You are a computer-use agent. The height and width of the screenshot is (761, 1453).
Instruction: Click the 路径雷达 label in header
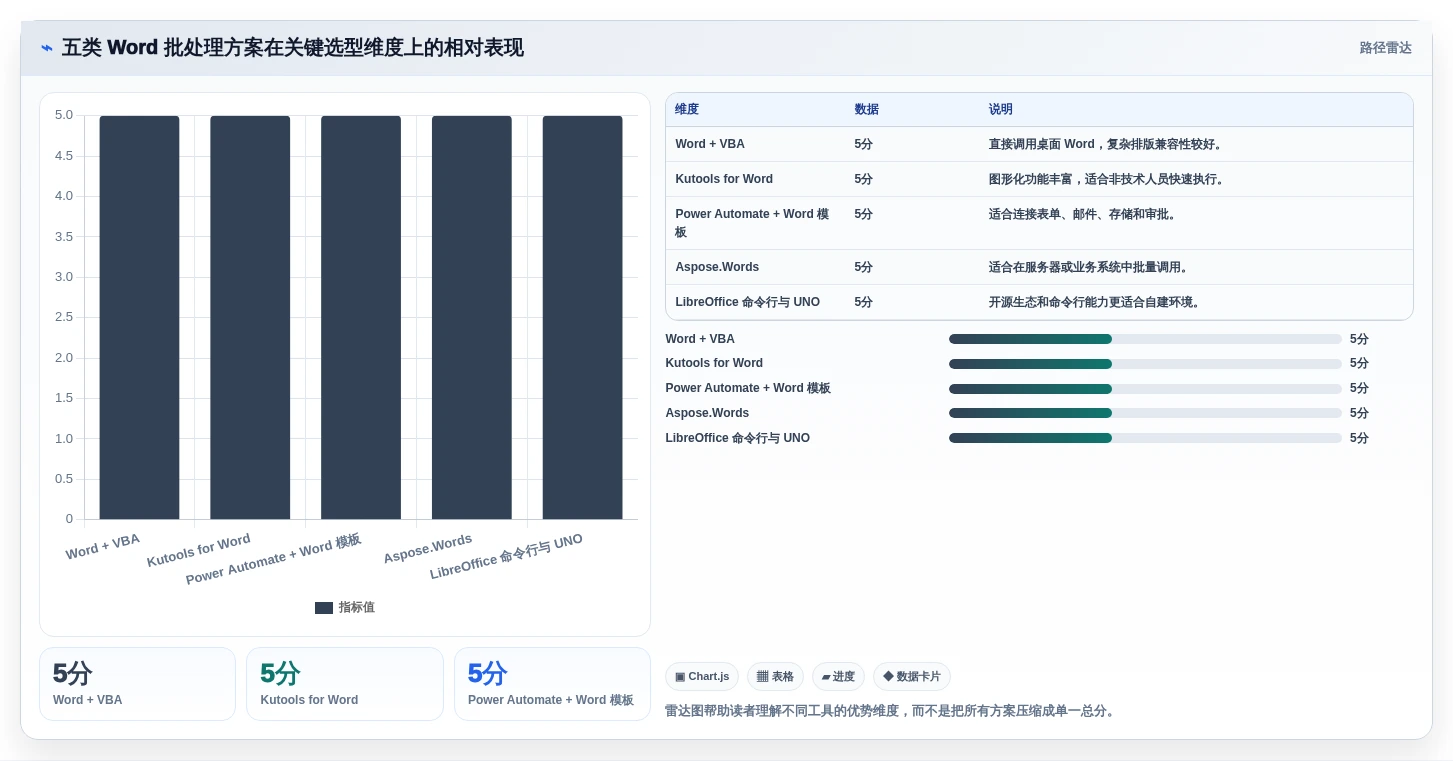pyautogui.click(x=1385, y=48)
